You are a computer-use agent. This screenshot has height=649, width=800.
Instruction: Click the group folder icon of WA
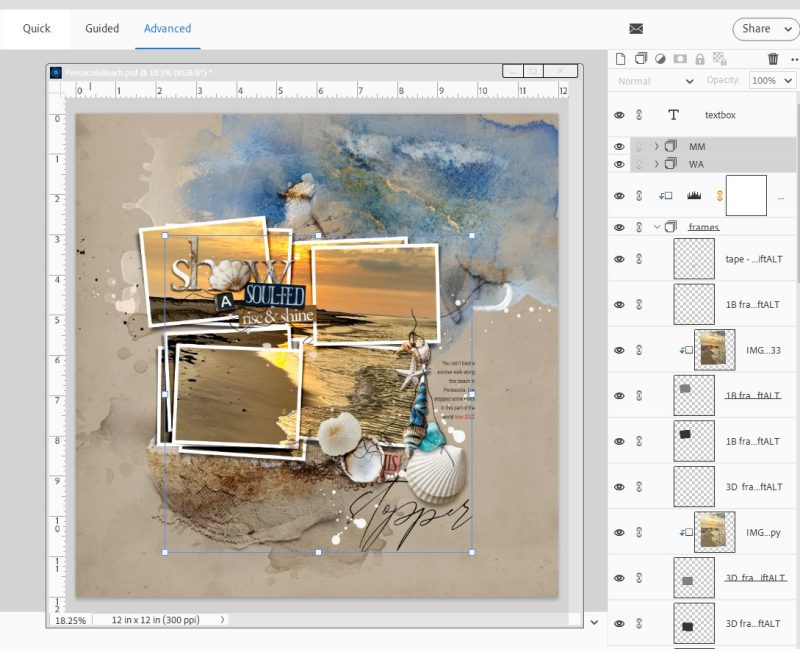tap(670, 164)
